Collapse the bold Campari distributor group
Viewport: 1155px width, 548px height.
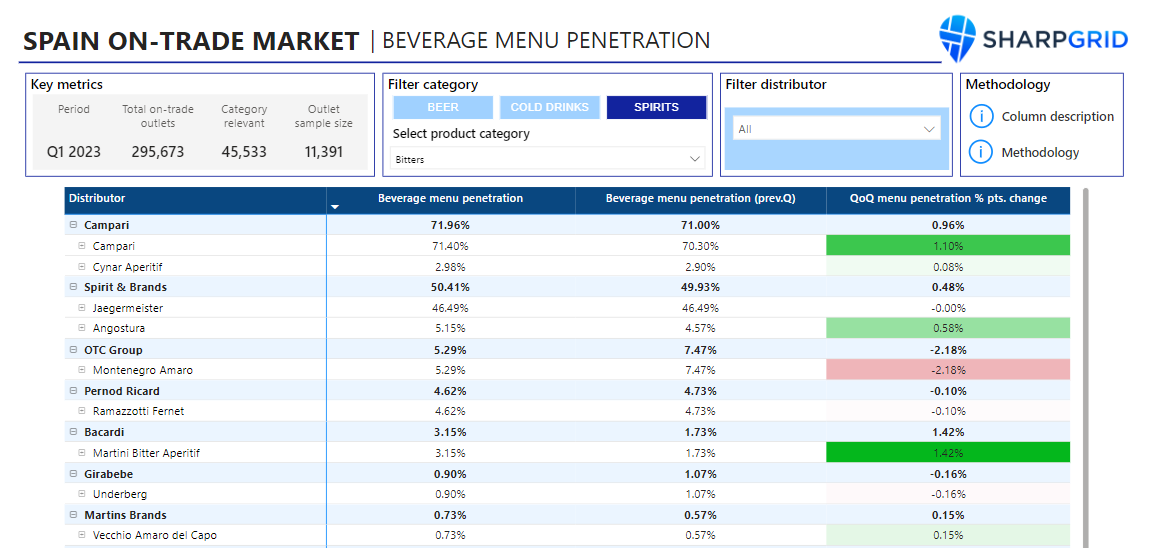pos(74,225)
